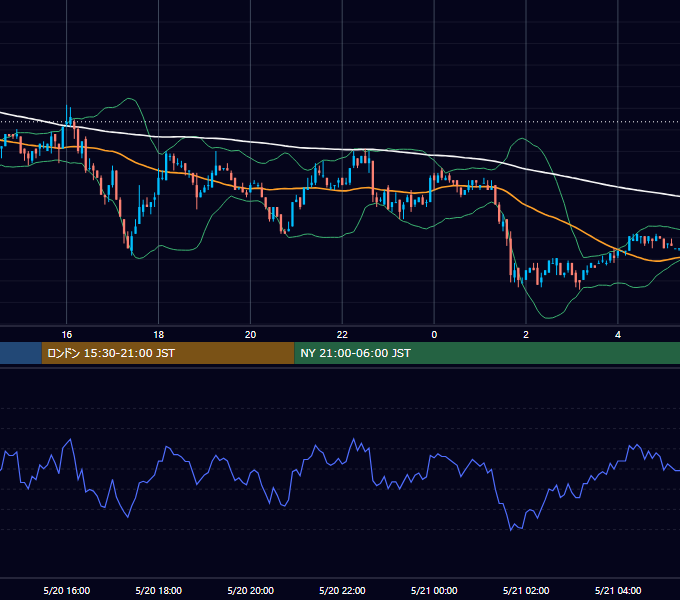Click the 18 hour axis label

coord(159,335)
